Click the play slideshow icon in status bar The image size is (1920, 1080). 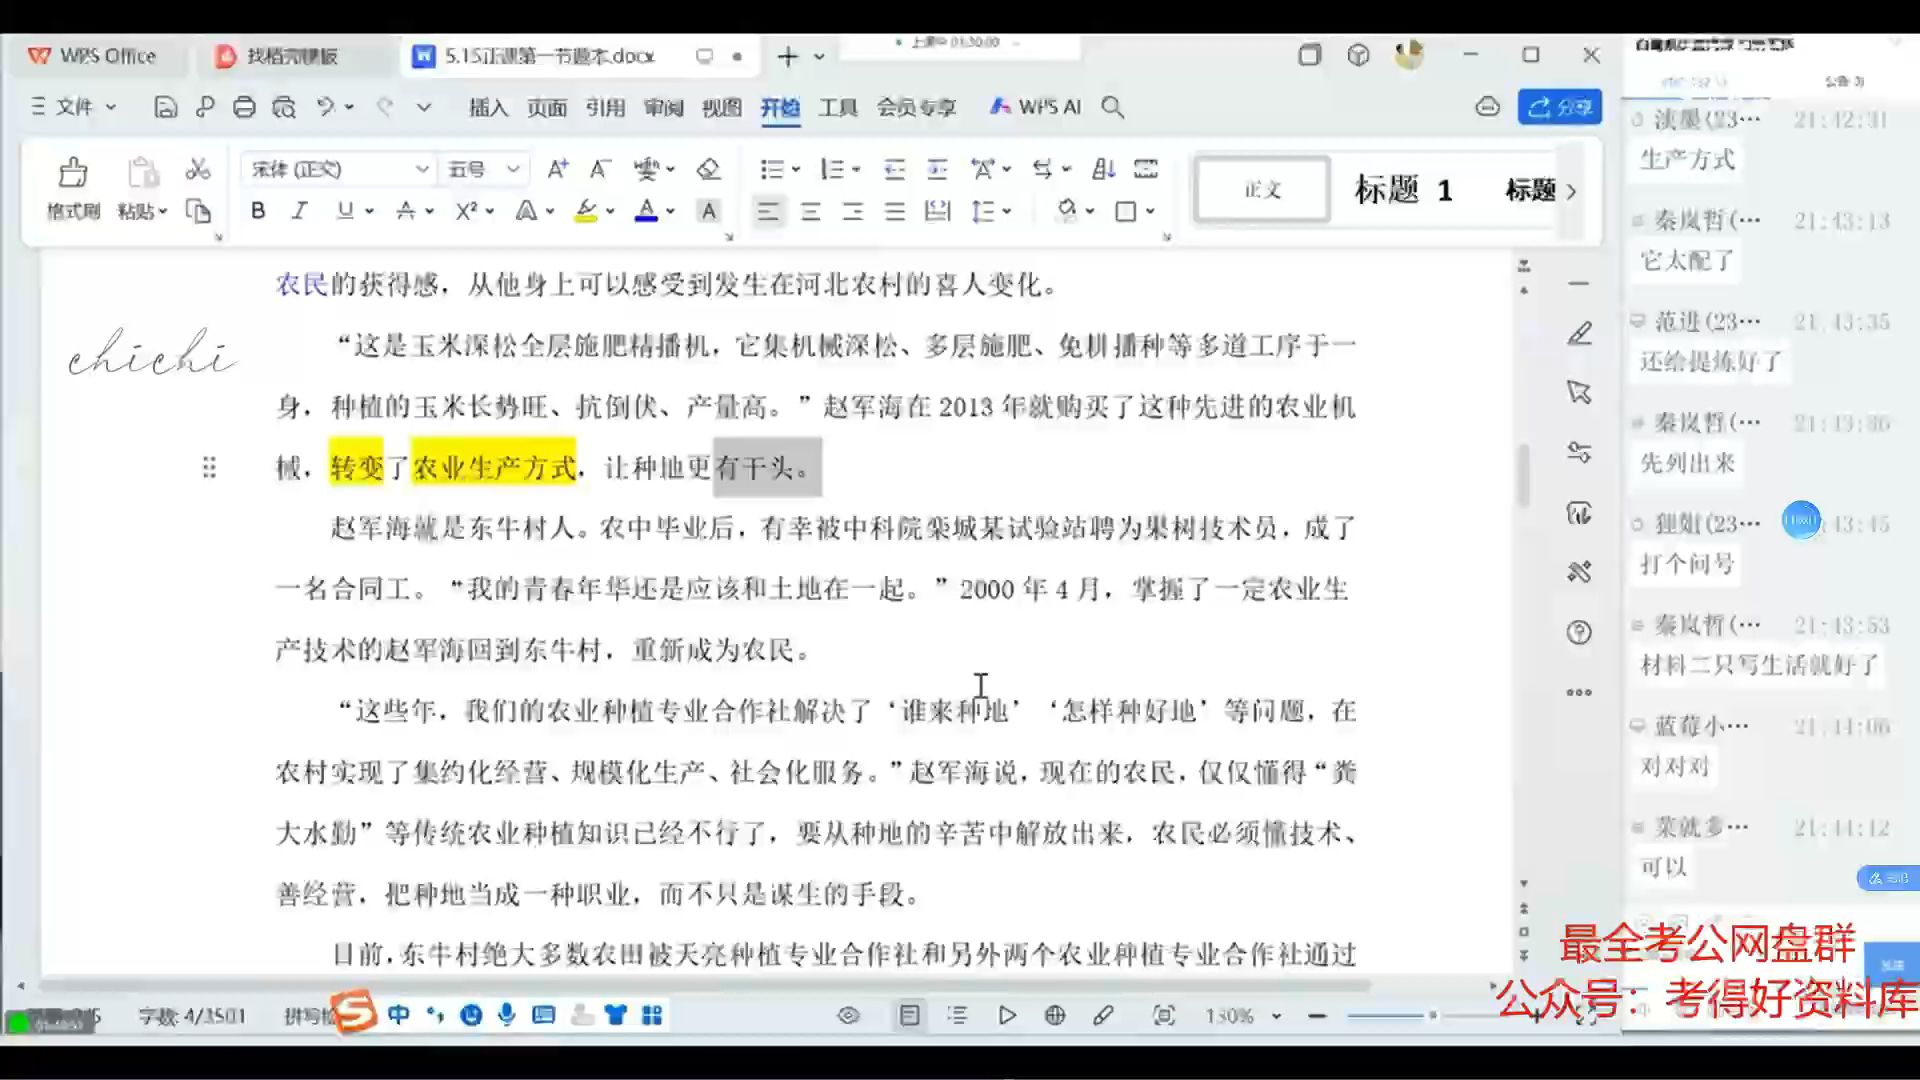1007,1015
